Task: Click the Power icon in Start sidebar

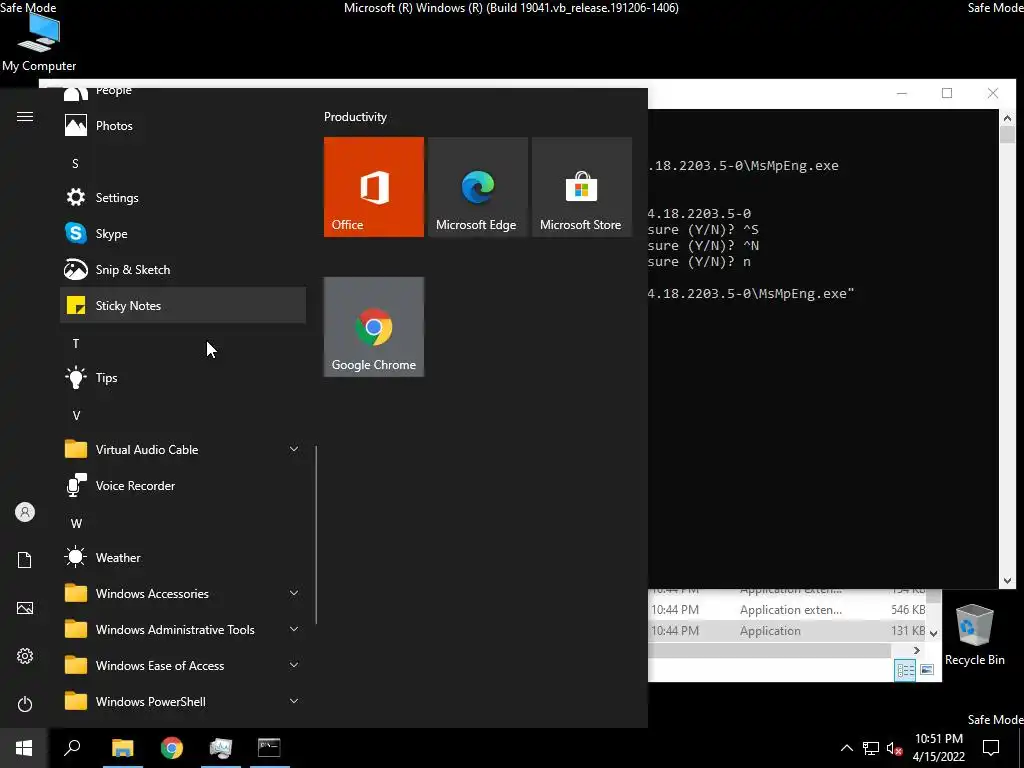Action: tap(25, 704)
